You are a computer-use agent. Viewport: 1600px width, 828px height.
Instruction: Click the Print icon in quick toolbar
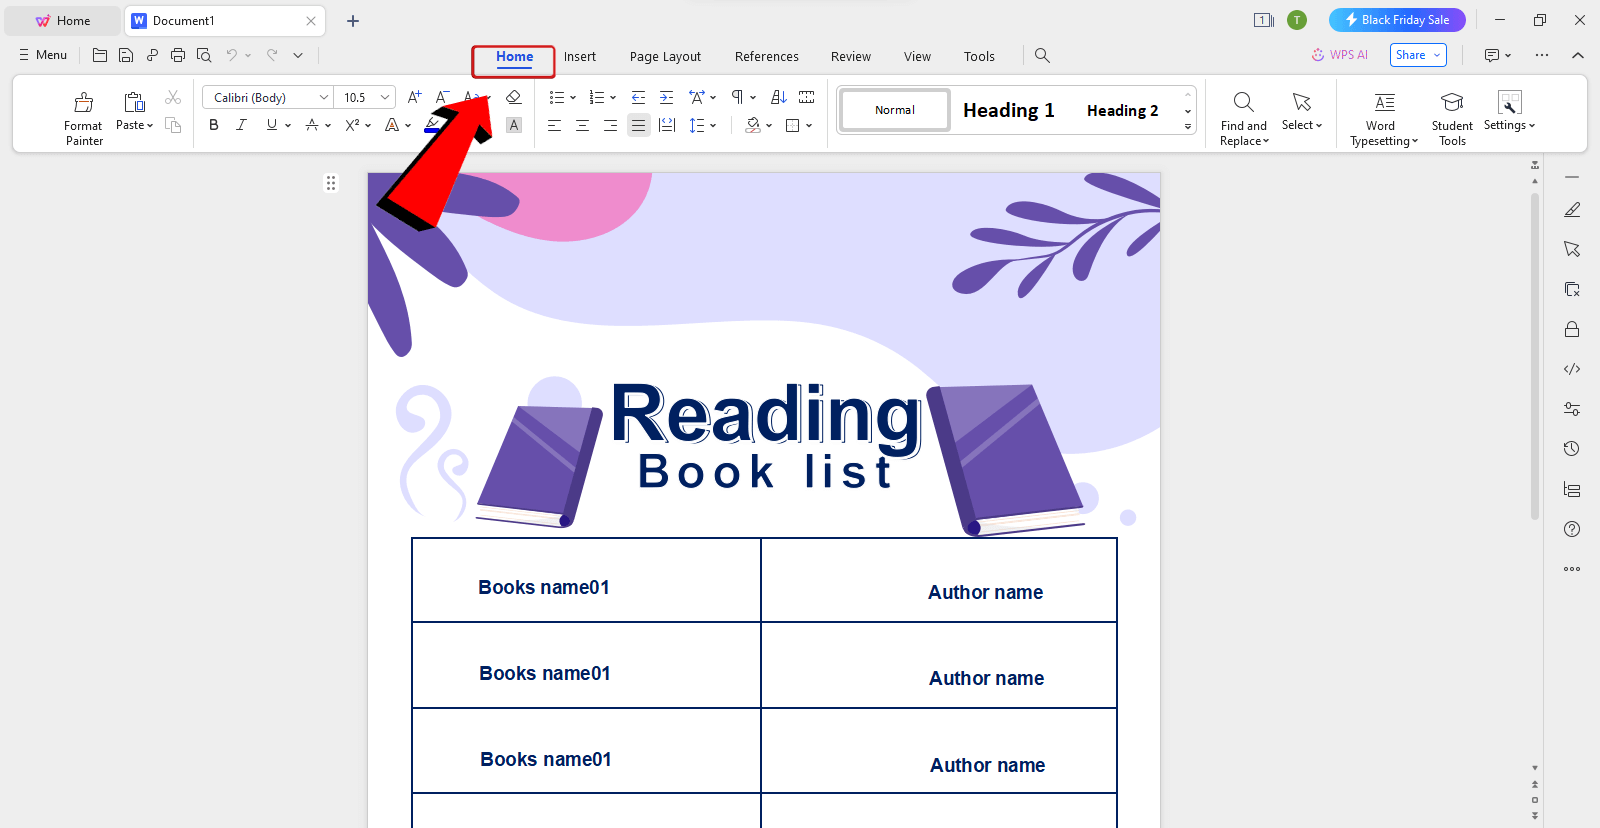[x=178, y=55]
